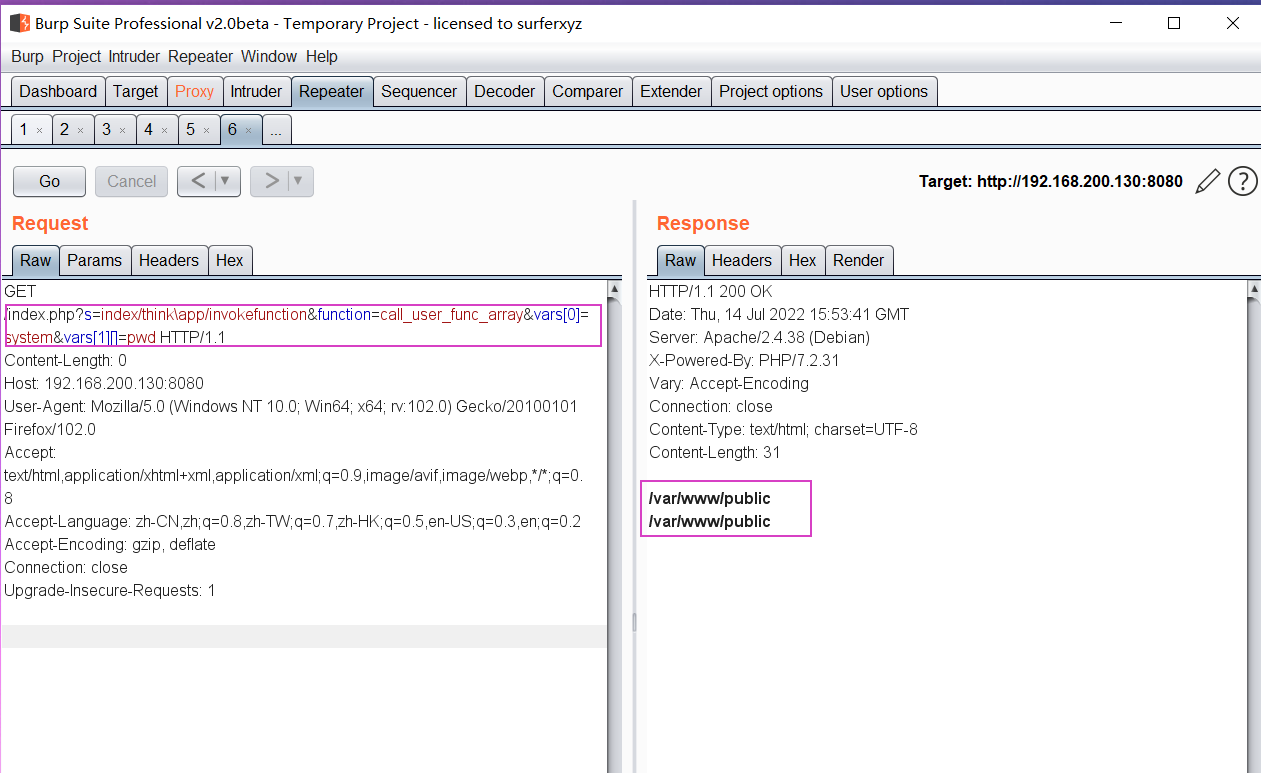Open the User options tab
This screenshot has height=773, width=1261.
884,91
